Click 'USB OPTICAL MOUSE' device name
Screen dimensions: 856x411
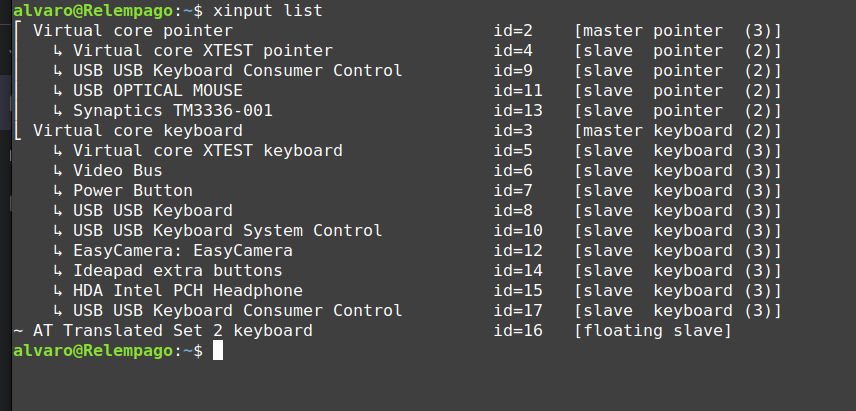[158, 91]
